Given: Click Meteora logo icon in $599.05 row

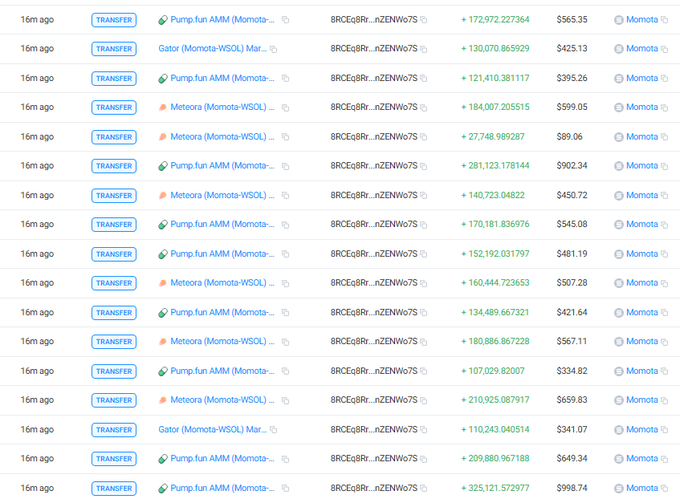Looking at the screenshot, I should point(163,107).
